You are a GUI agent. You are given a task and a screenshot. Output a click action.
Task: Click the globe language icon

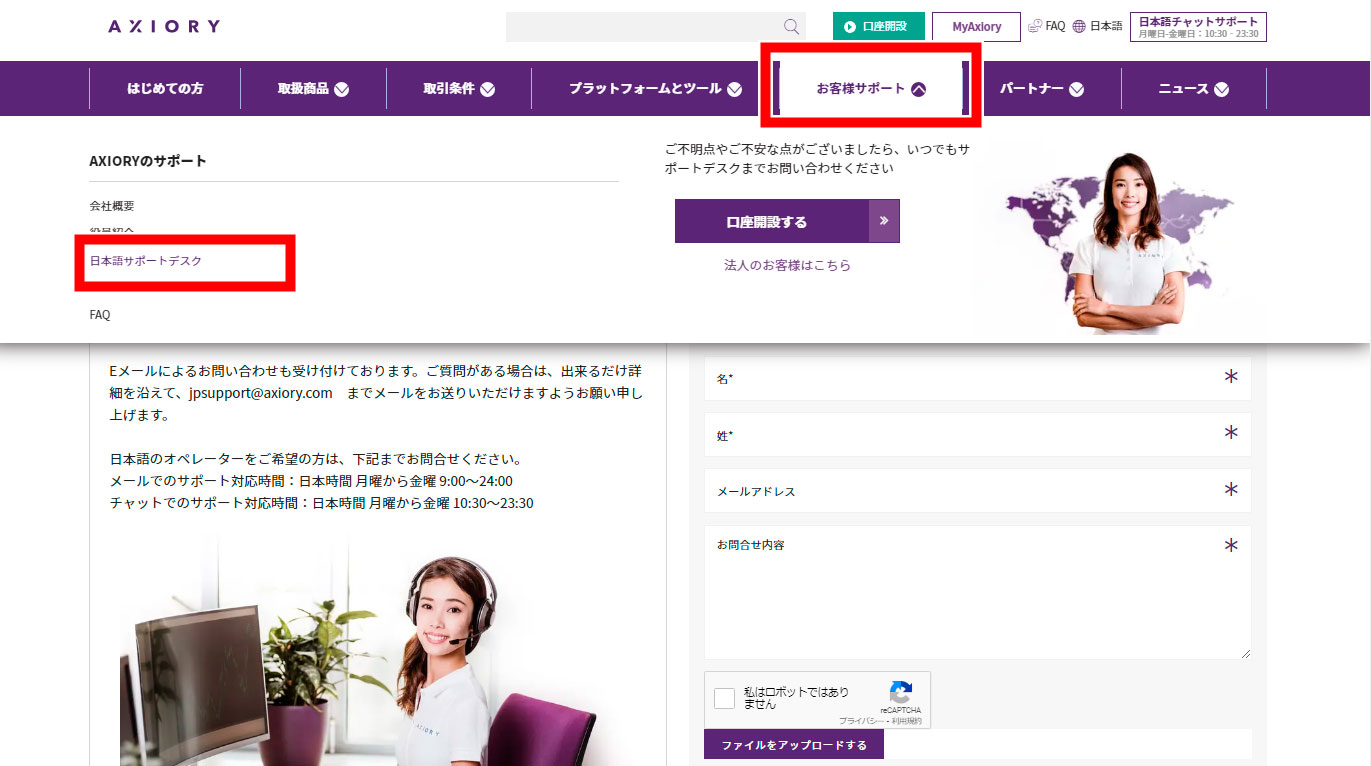(1079, 27)
